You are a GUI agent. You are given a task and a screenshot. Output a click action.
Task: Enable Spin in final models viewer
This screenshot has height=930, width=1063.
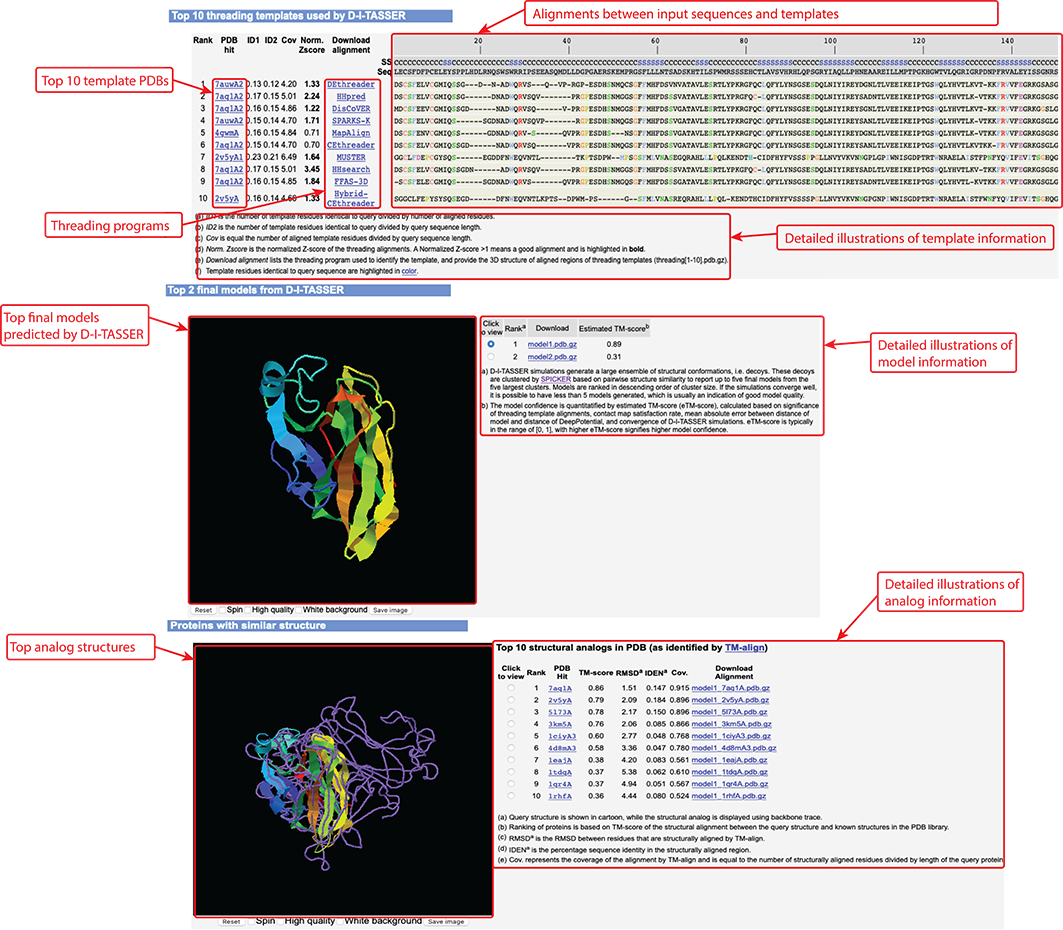[x=221, y=609]
